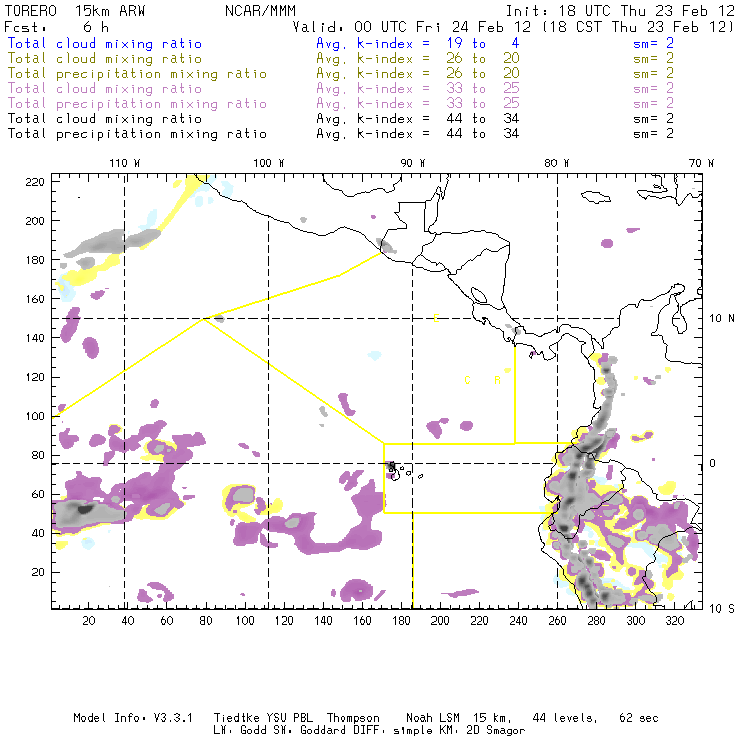Click the y-axis tick label "140"
The height and width of the screenshot is (740, 740).
(34, 338)
